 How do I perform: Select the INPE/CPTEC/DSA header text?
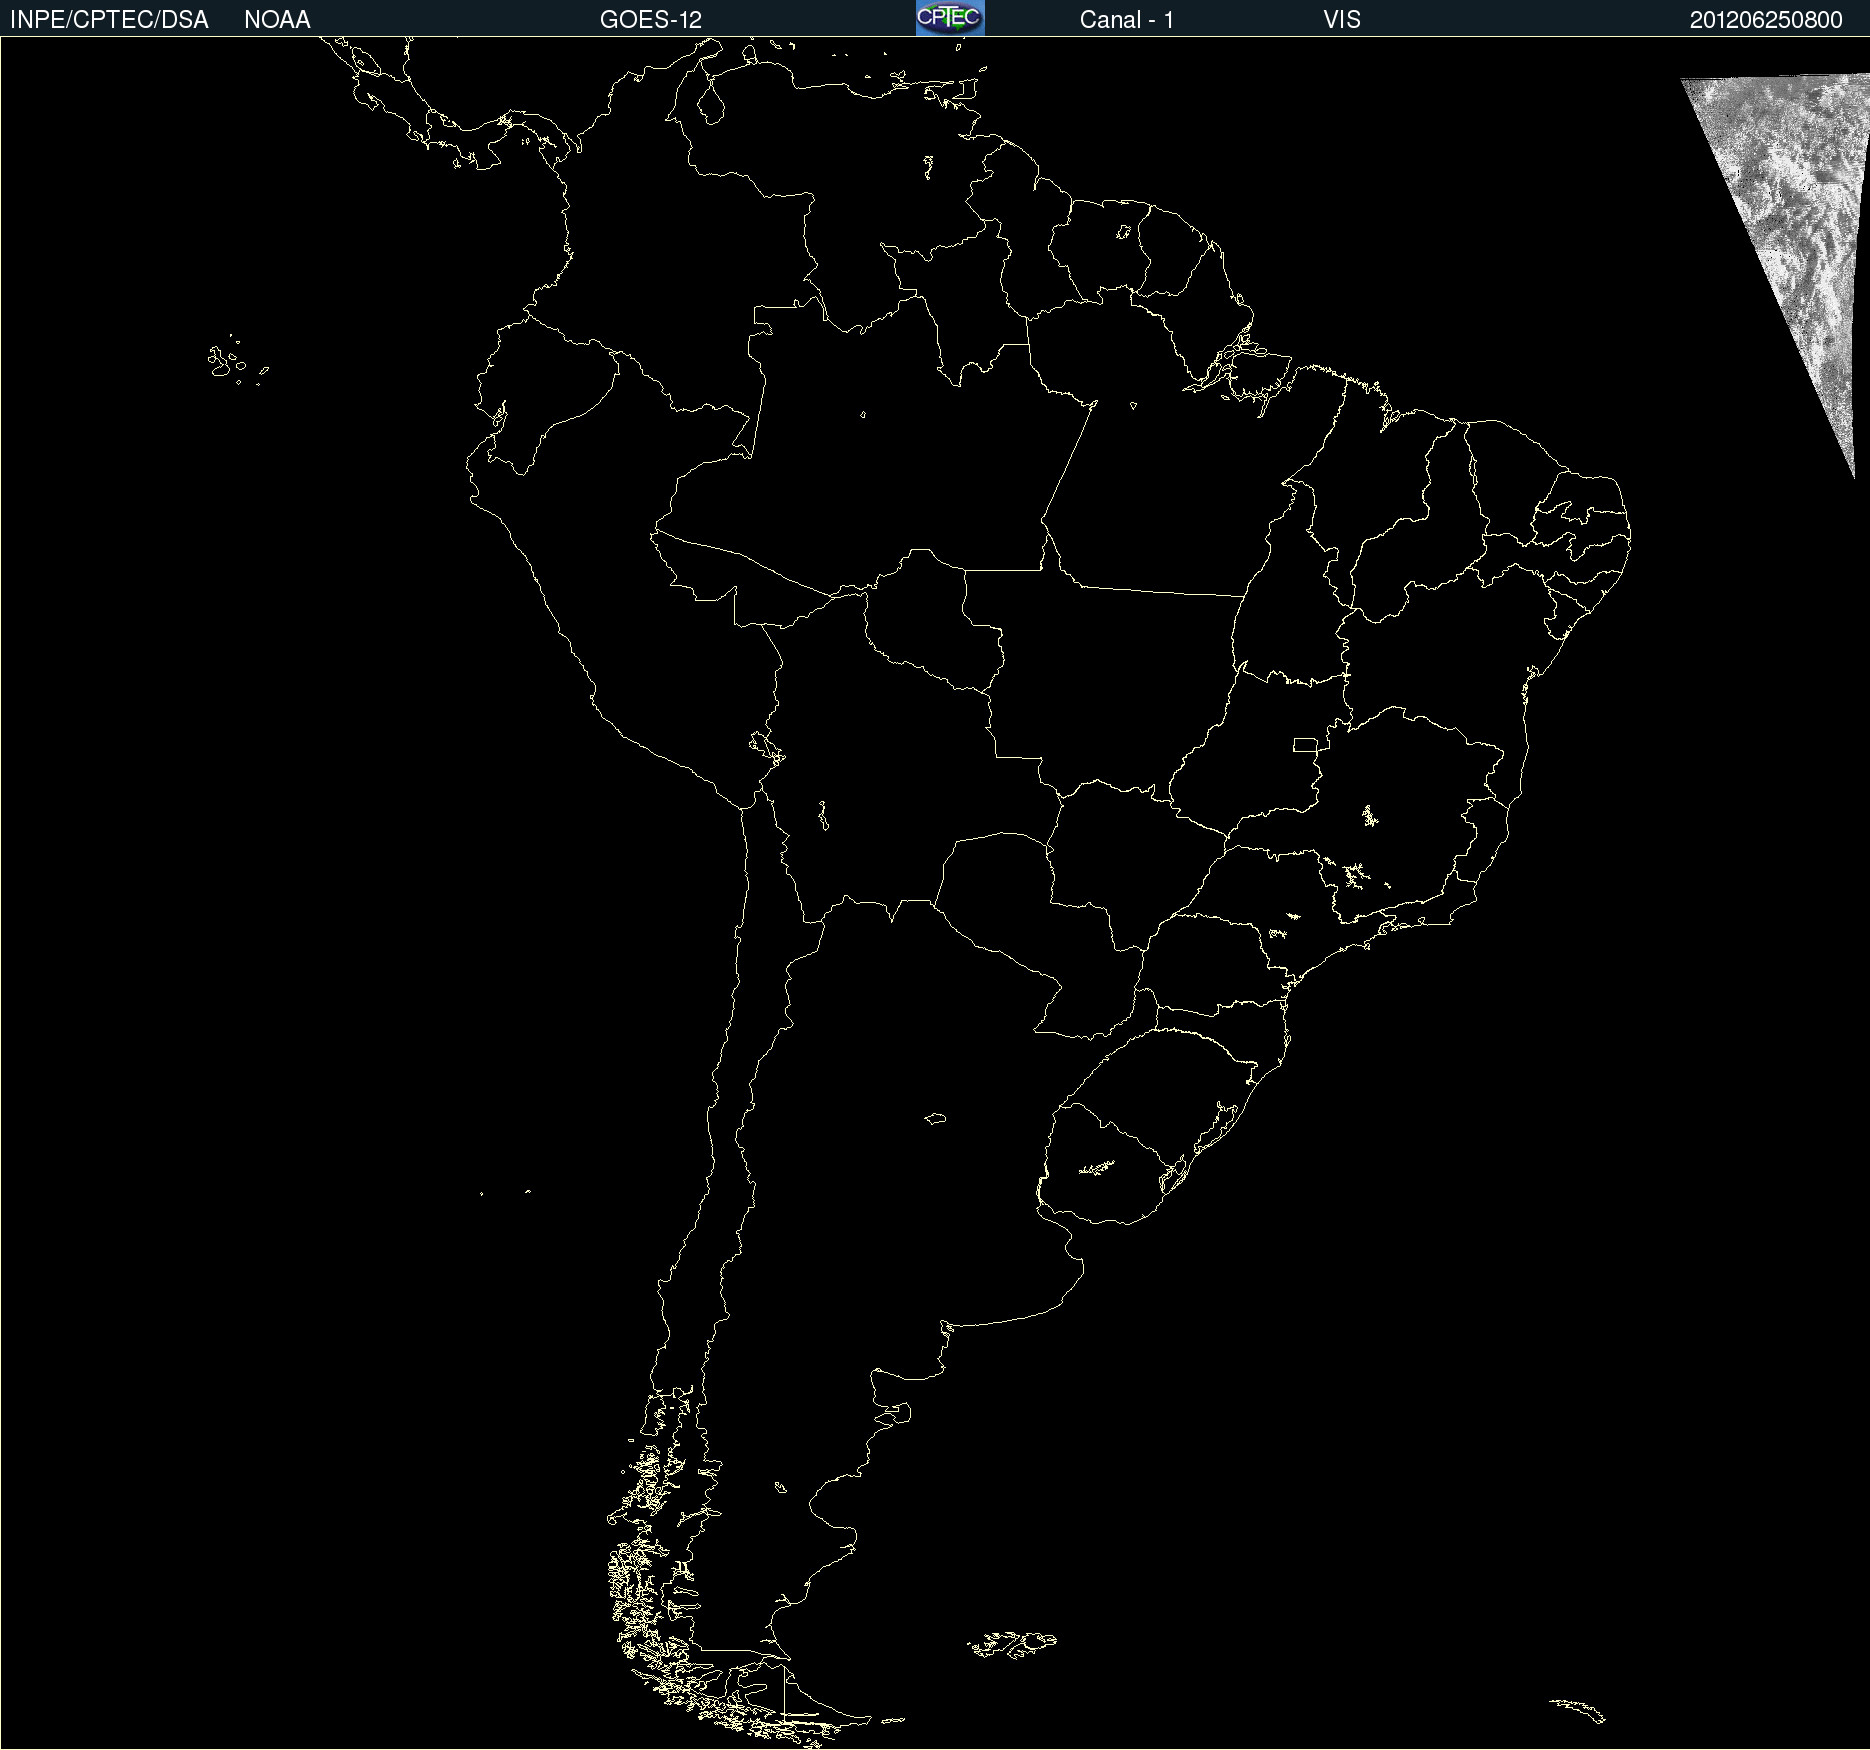coord(109,20)
